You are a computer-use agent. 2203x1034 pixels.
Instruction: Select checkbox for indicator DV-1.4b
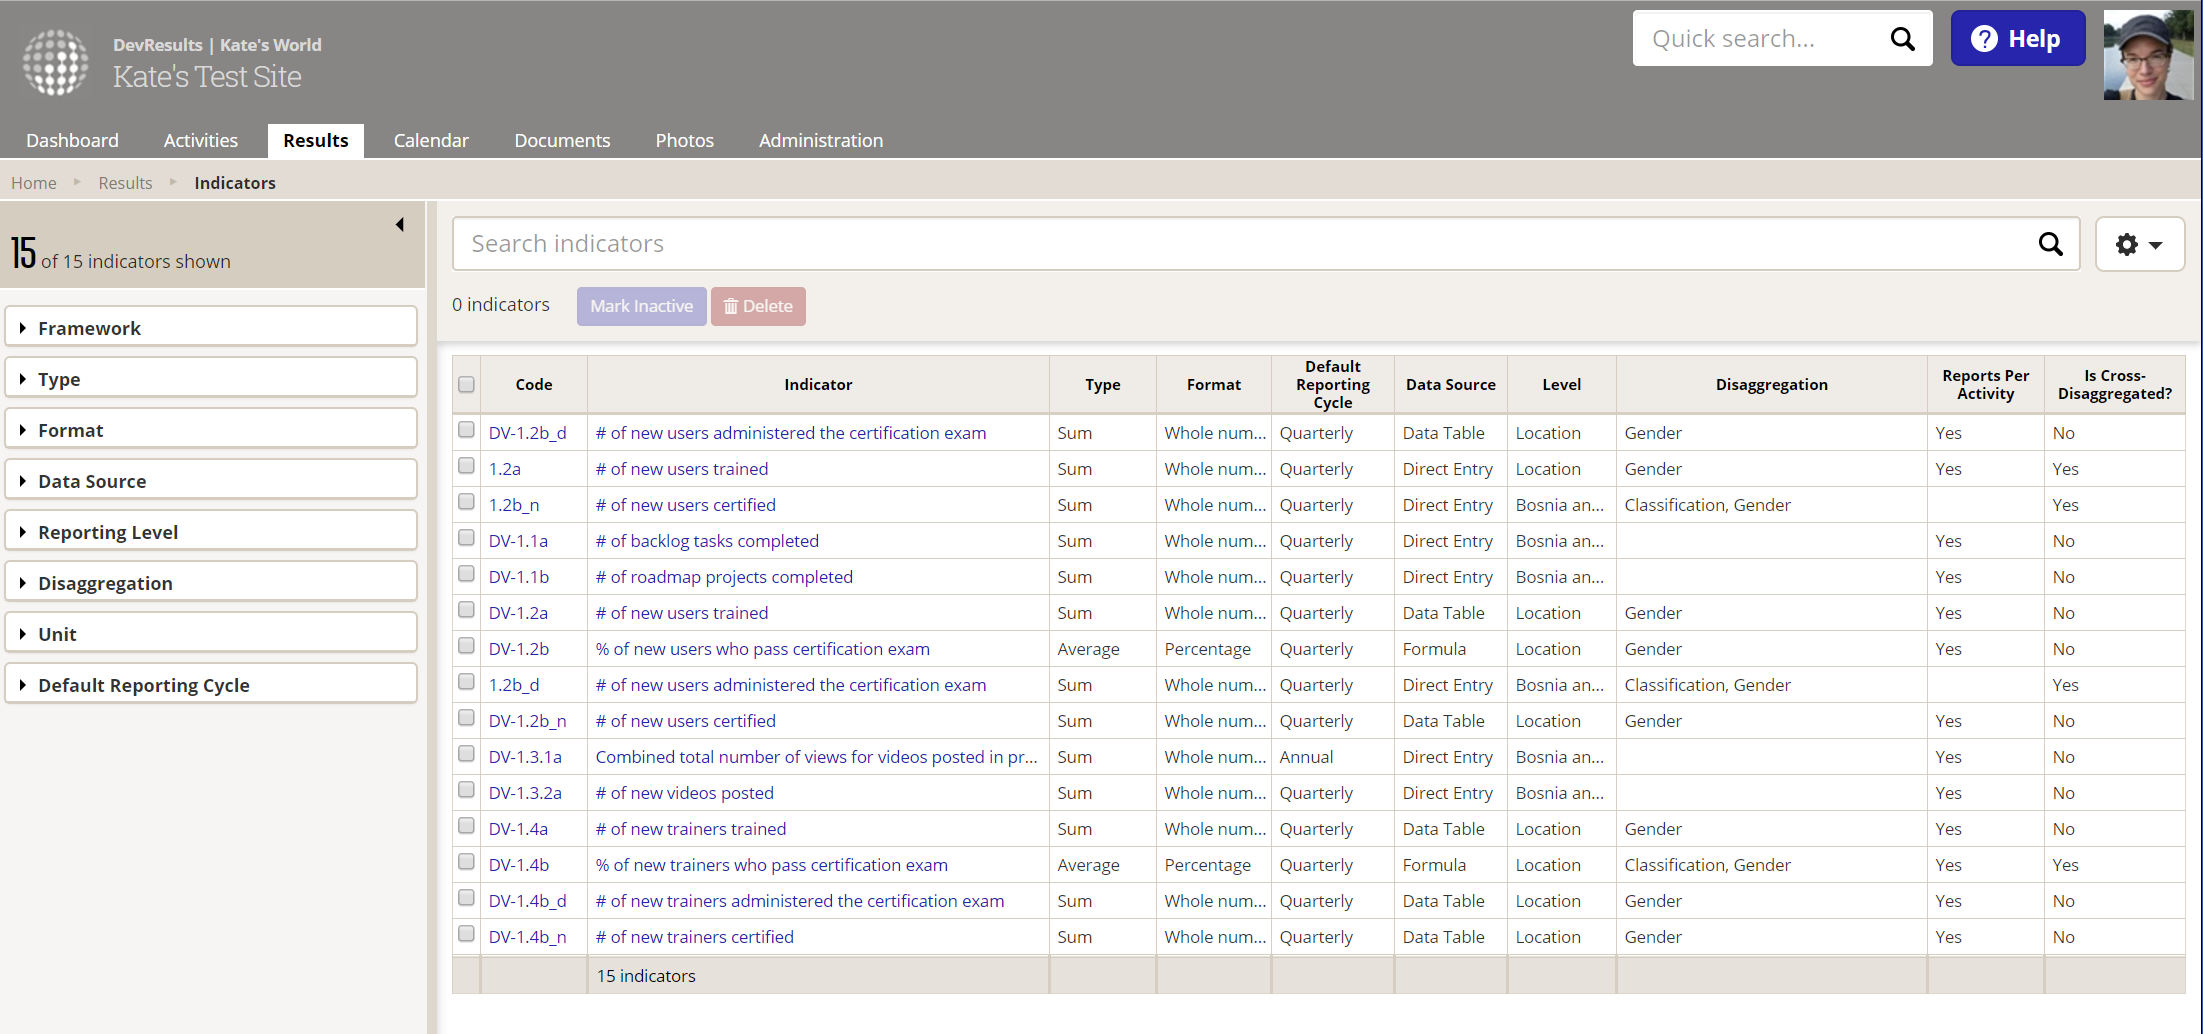pyautogui.click(x=466, y=862)
